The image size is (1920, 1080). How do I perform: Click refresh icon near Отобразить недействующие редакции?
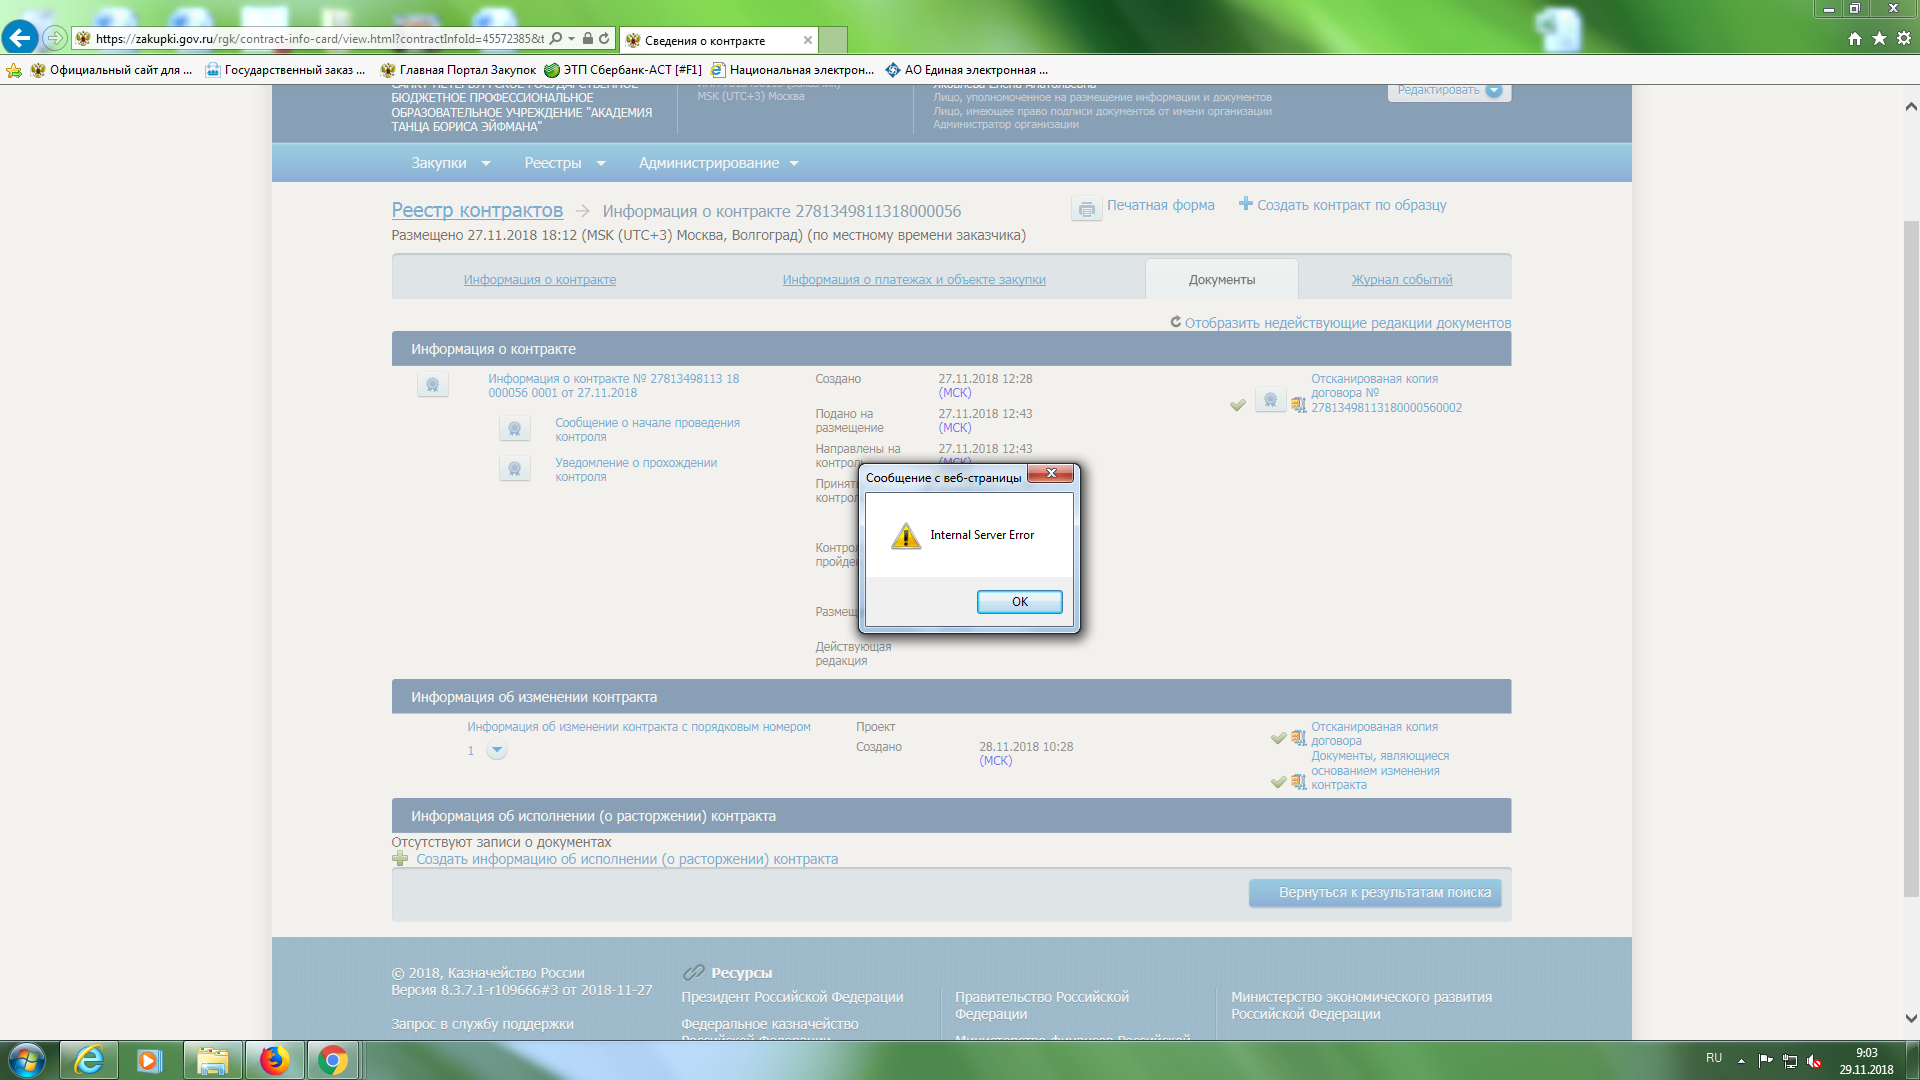(x=1175, y=322)
